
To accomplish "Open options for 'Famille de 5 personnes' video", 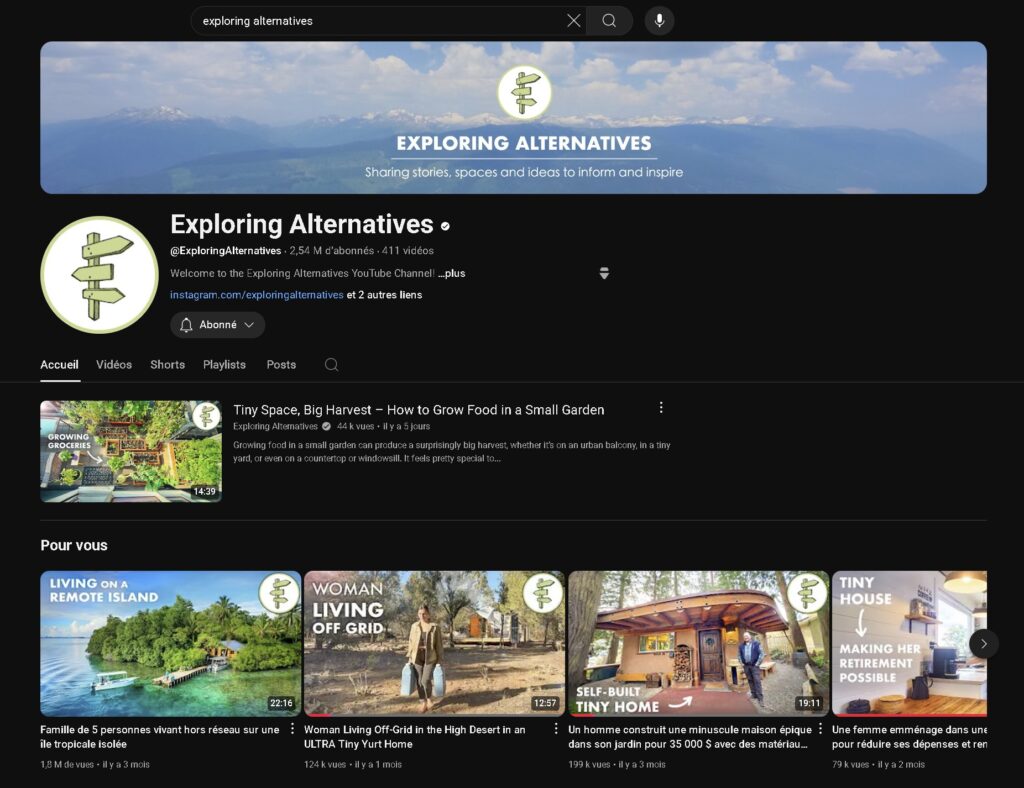I will [x=292, y=729].
